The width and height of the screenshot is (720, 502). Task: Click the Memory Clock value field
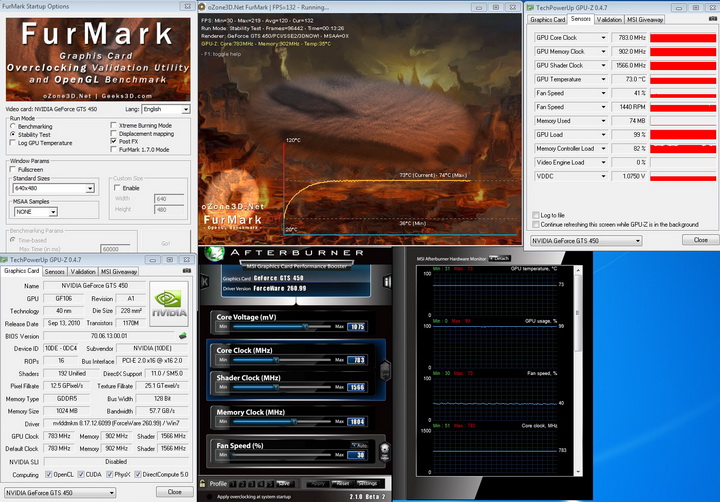tap(357, 423)
